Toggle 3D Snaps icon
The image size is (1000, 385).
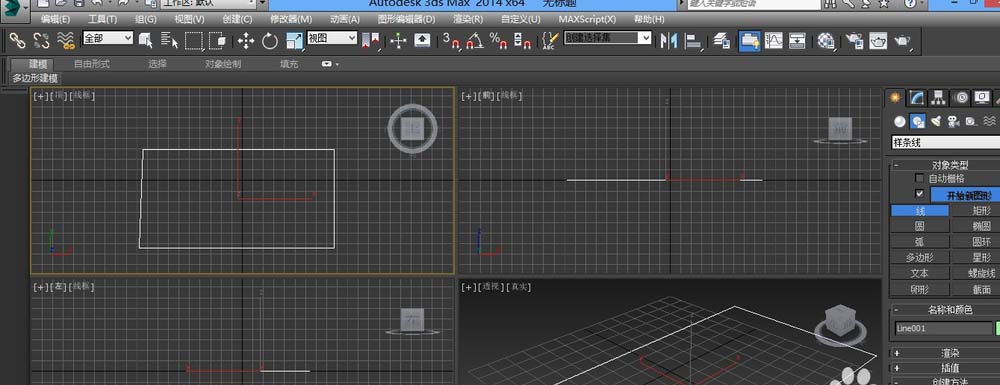(x=451, y=41)
